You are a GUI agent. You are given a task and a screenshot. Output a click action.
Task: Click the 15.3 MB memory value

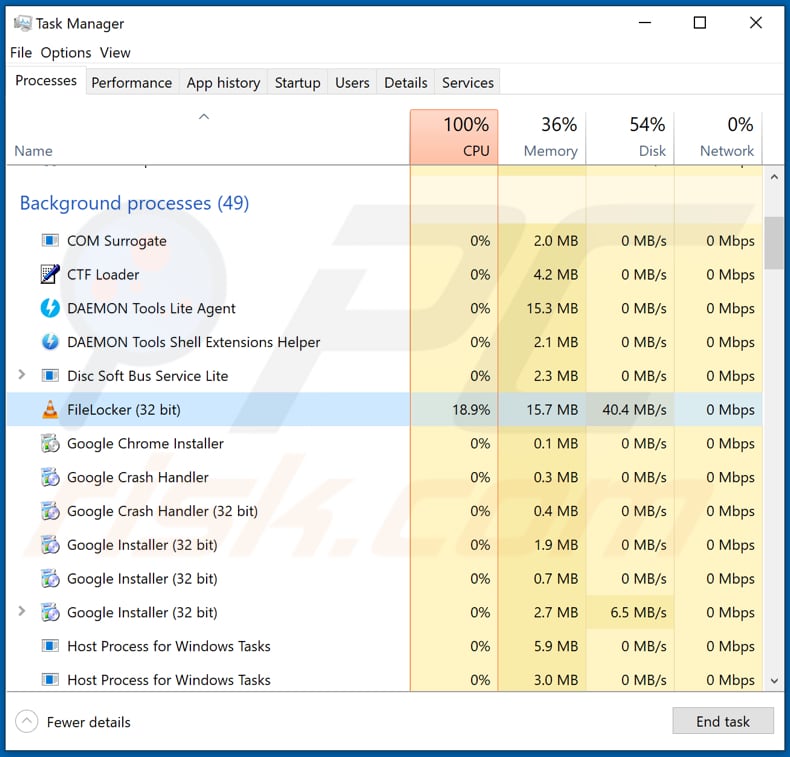coord(552,308)
